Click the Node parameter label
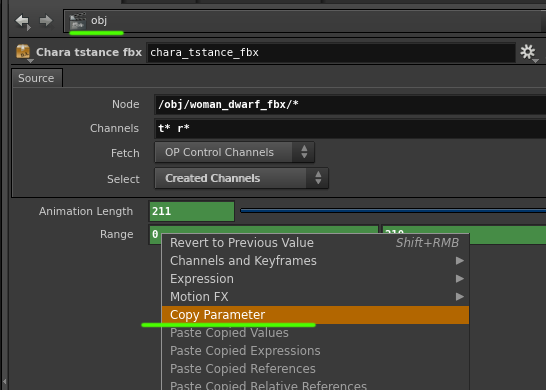The image size is (546, 390). [x=126, y=104]
